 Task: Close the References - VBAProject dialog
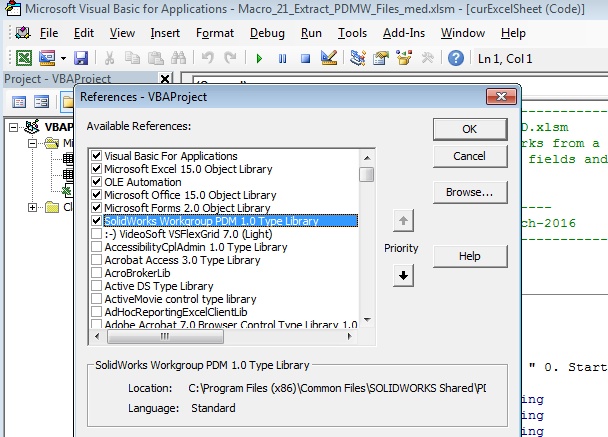tap(501, 96)
